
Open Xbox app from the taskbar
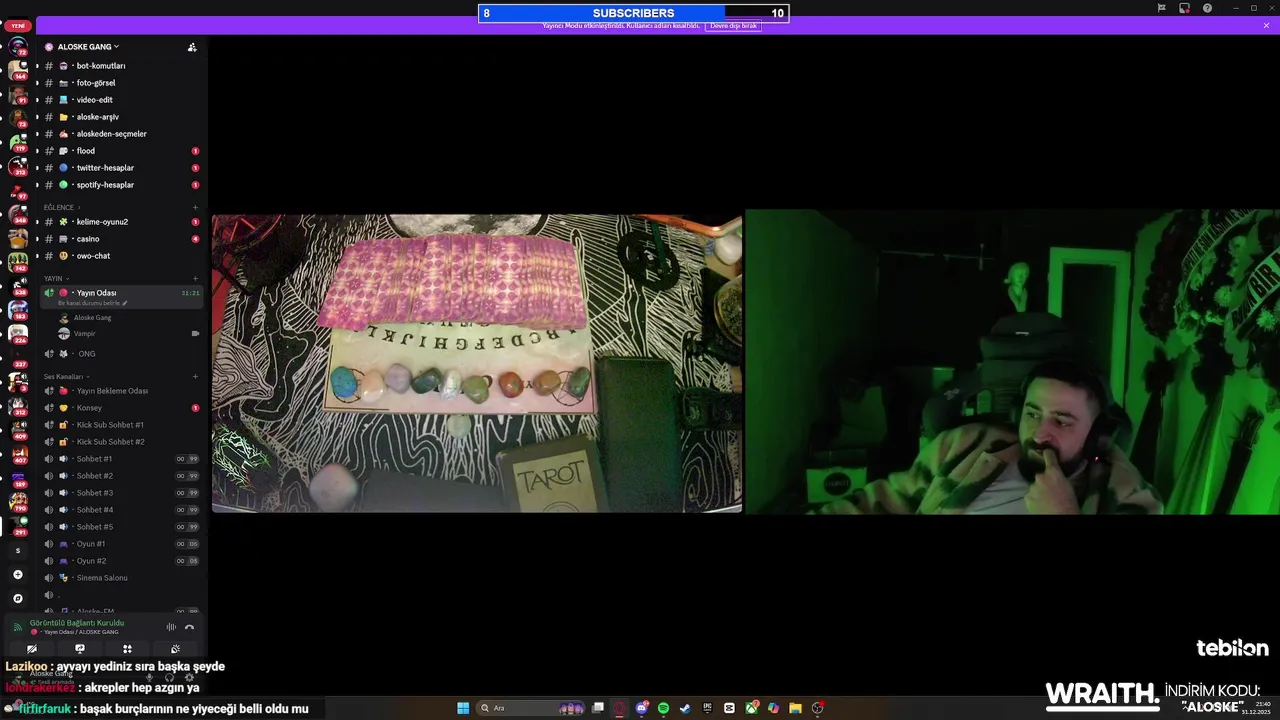(751, 708)
